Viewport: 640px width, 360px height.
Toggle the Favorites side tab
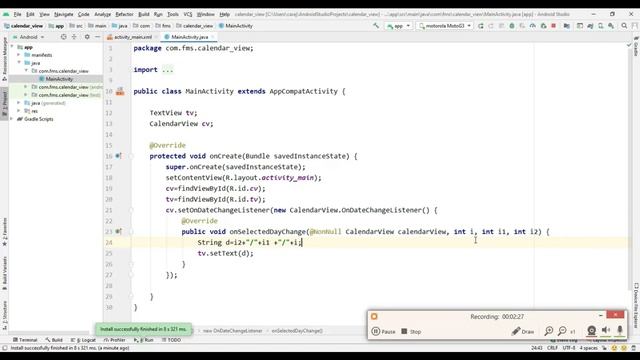pos(4,232)
